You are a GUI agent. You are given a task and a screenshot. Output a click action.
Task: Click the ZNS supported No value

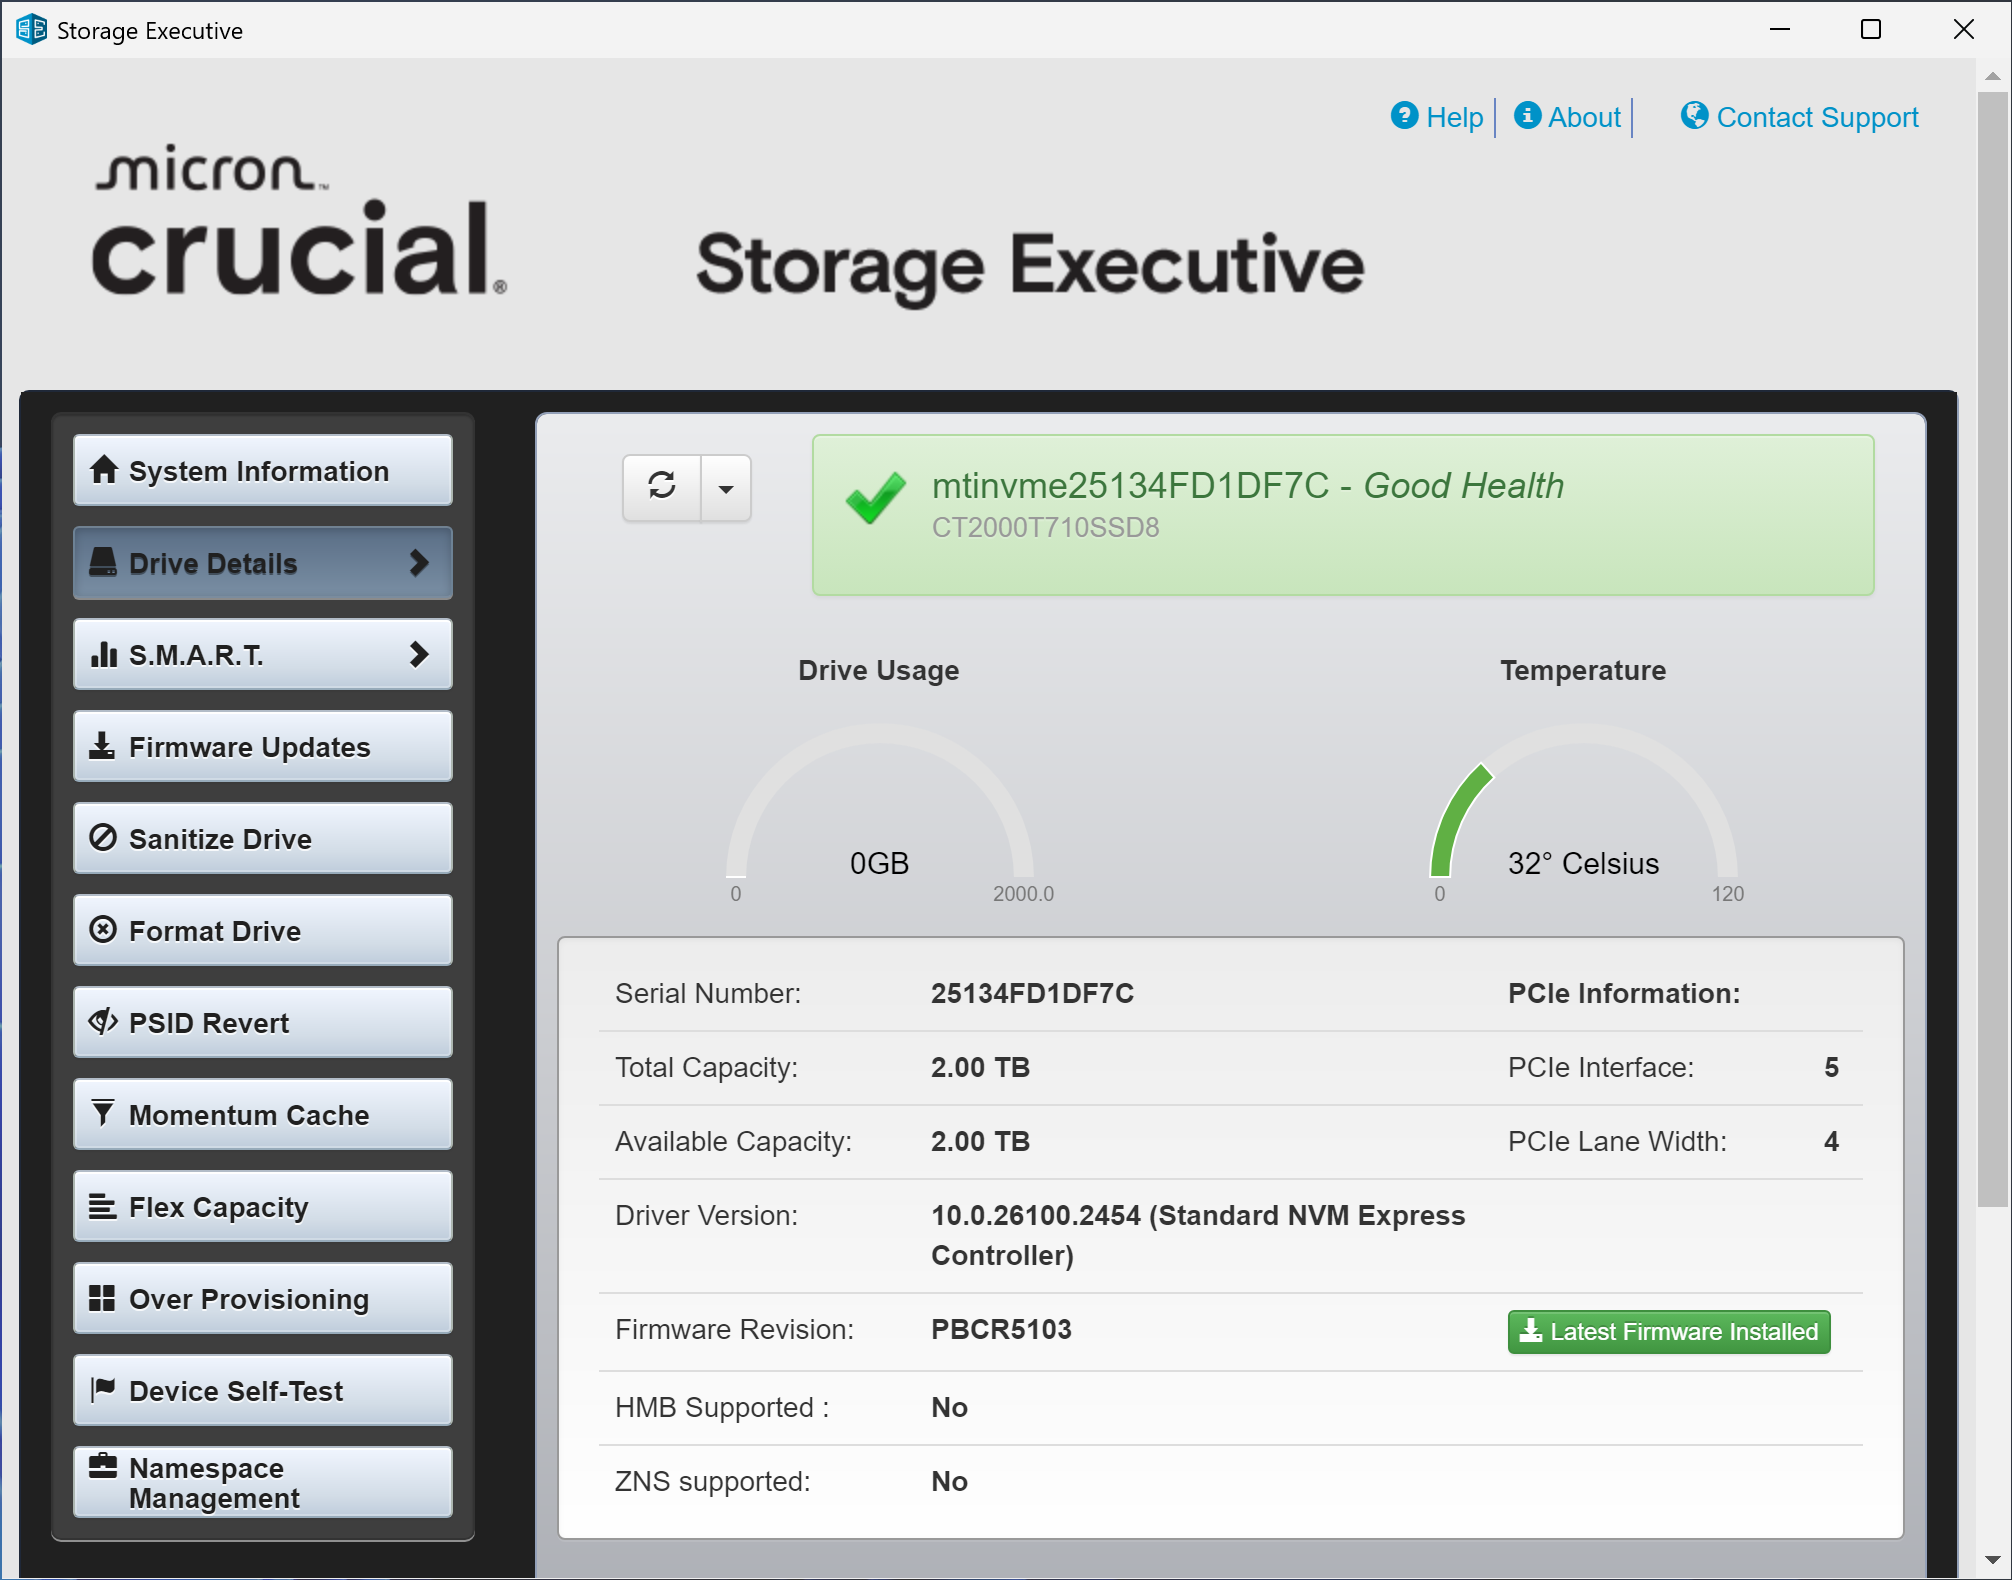click(949, 1481)
